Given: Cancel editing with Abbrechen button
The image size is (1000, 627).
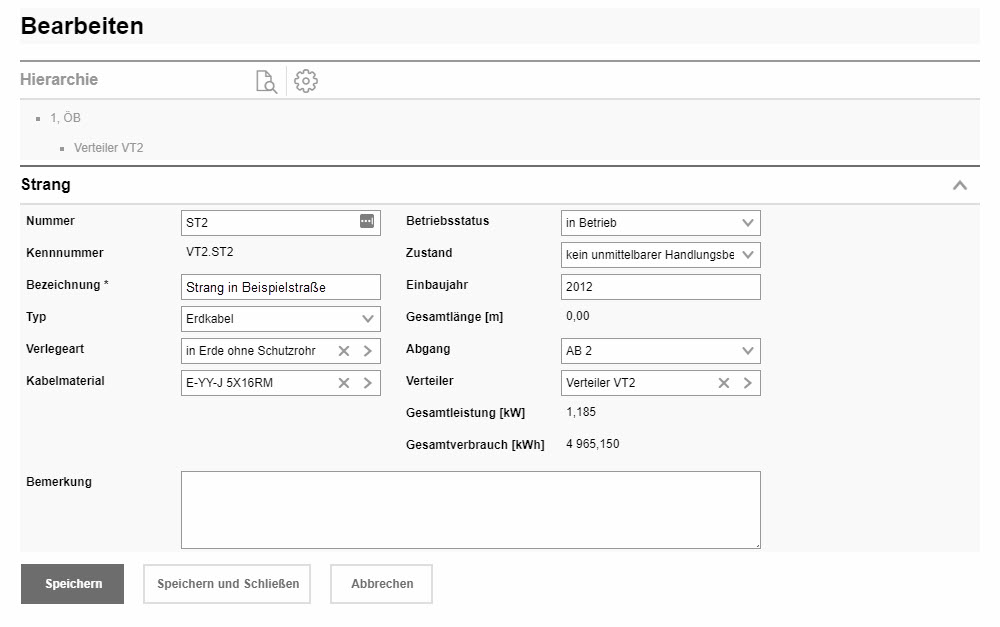Looking at the screenshot, I should point(382,584).
